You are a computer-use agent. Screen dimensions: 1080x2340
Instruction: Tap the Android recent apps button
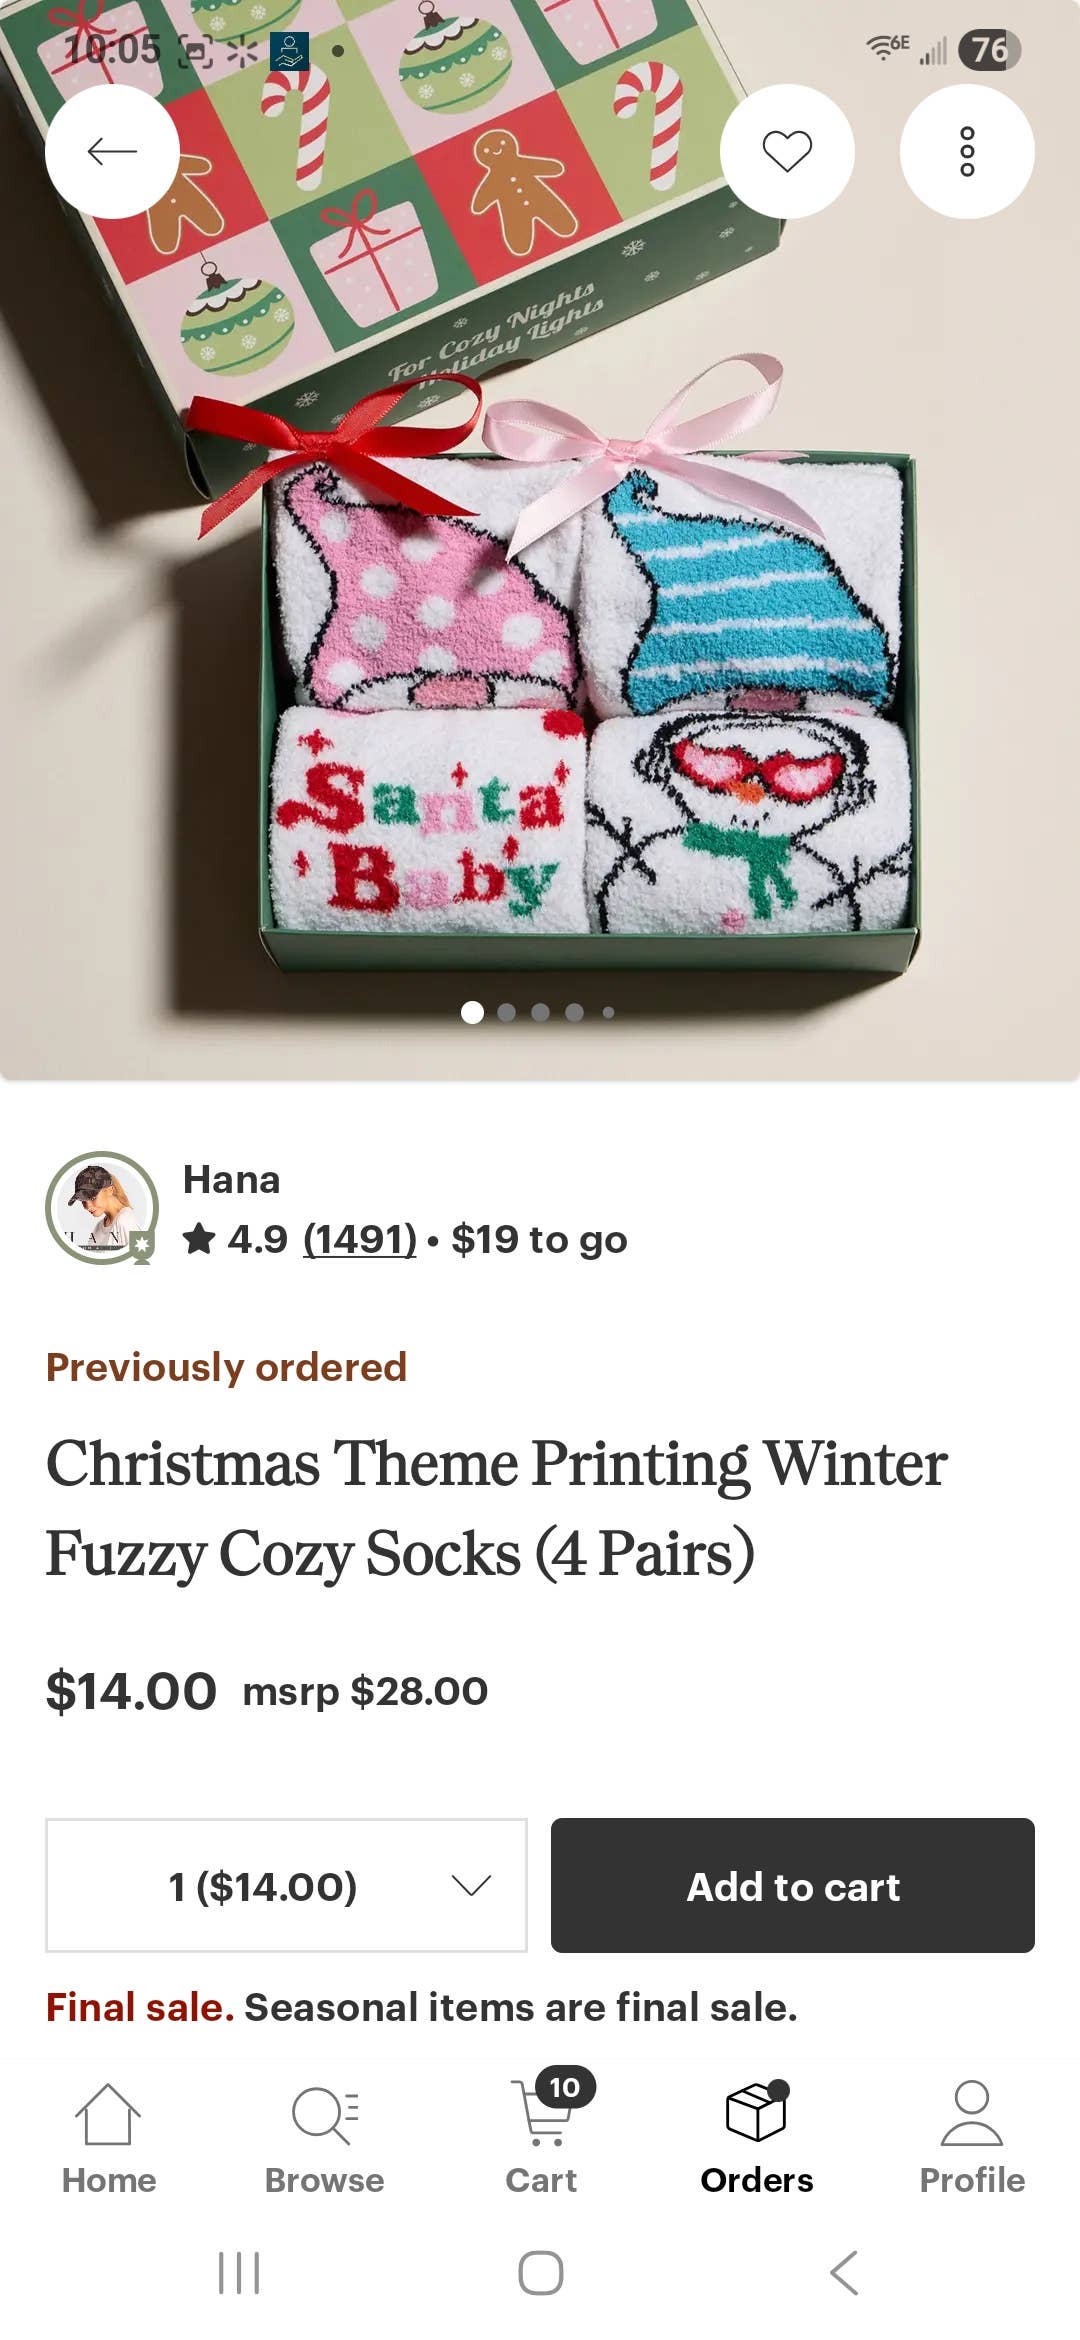(239, 2273)
